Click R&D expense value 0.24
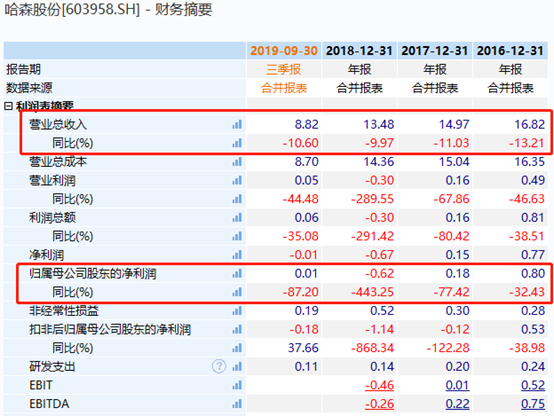This screenshot has width=554, height=416. (x=533, y=367)
